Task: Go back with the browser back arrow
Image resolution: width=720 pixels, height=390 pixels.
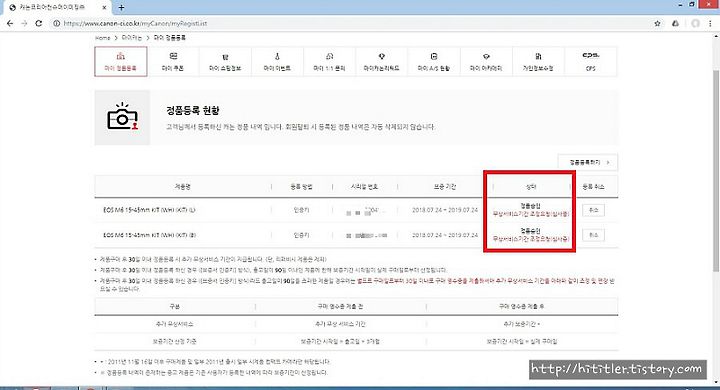Action: click(x=10, y=23)
